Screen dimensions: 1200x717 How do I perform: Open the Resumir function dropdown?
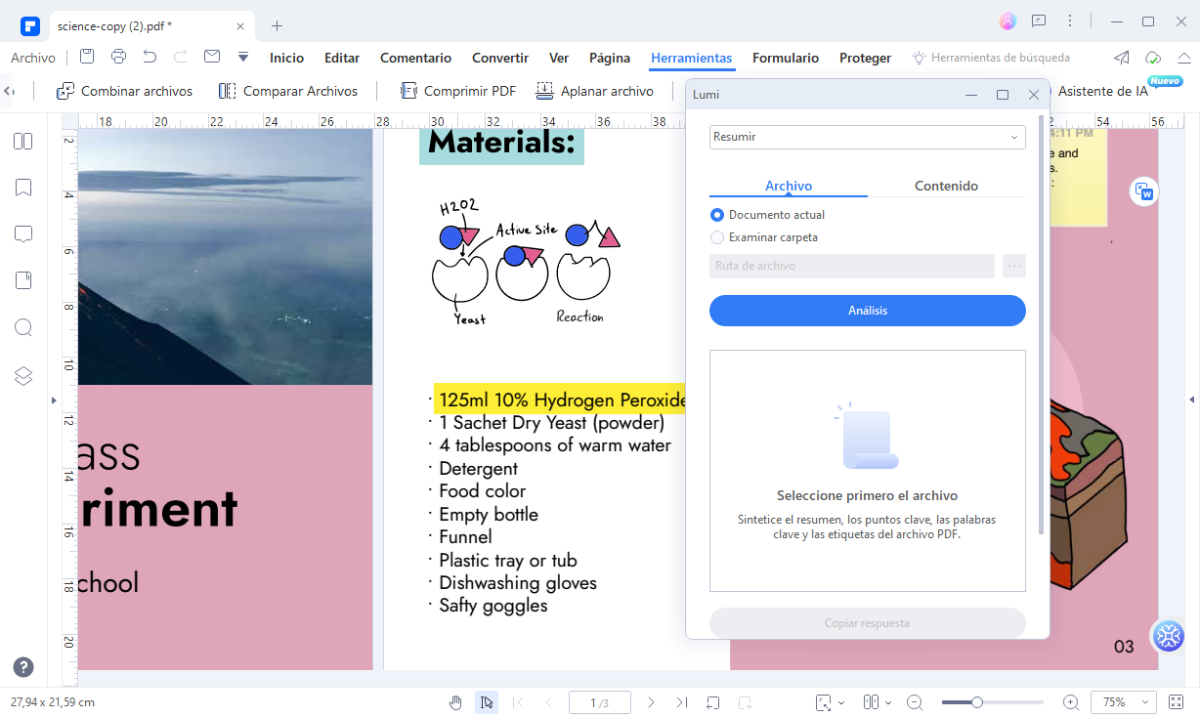click(x=866, y=137)
